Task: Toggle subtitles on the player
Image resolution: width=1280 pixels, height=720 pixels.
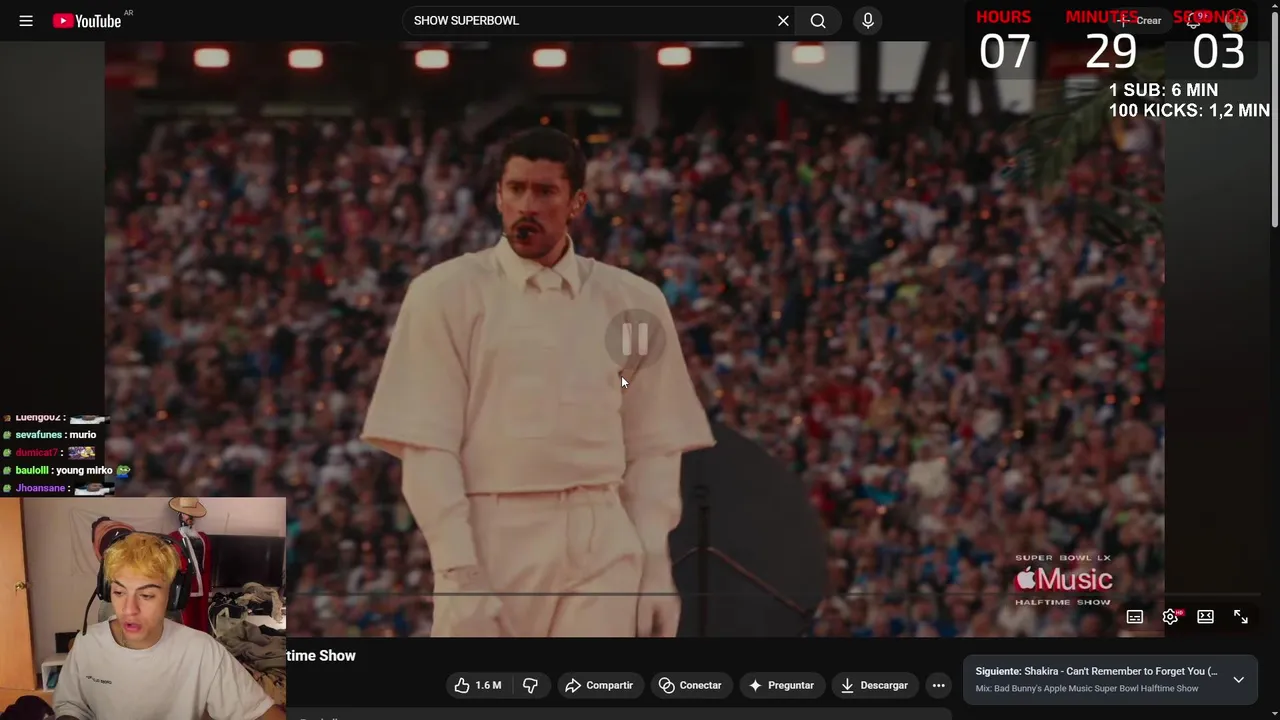Action: click(x=1135, y=617)
